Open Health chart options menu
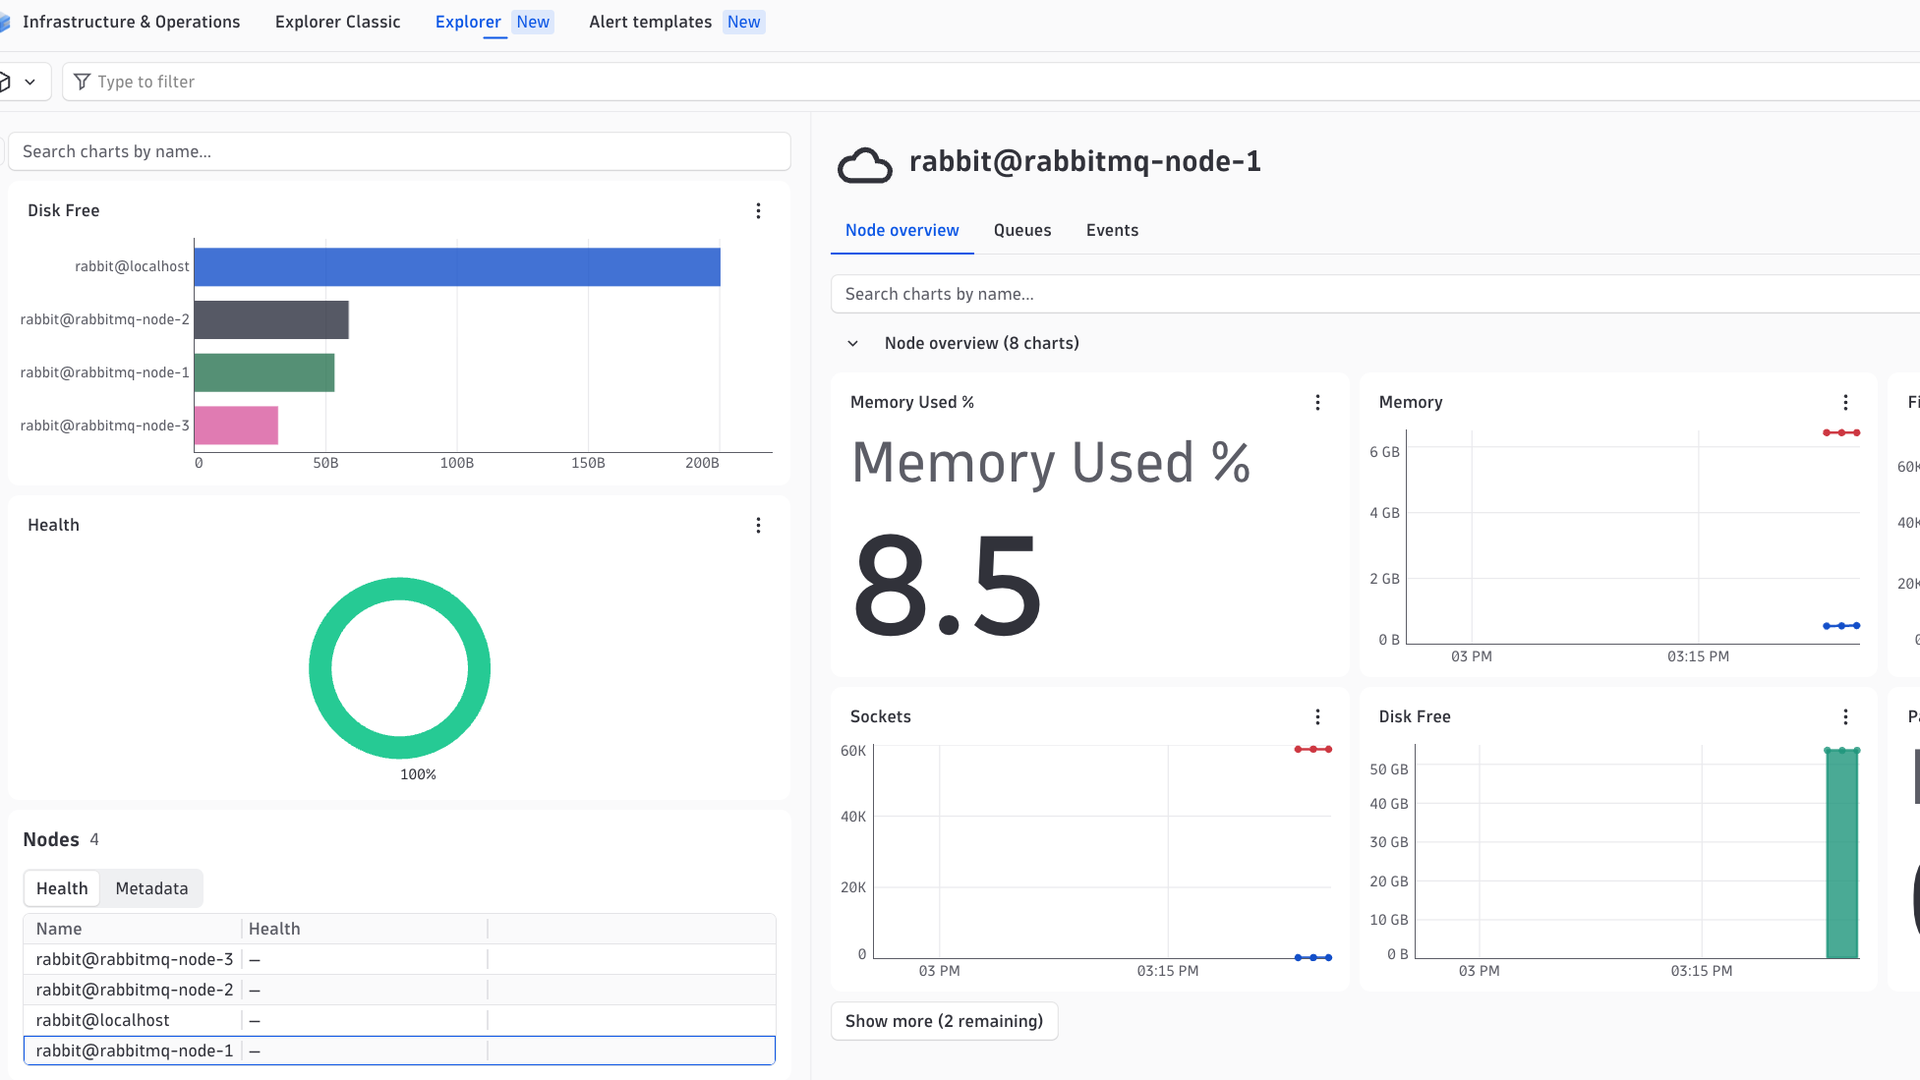The width and height of the screenshot is (1920, 1080). (x=758, y=526)
